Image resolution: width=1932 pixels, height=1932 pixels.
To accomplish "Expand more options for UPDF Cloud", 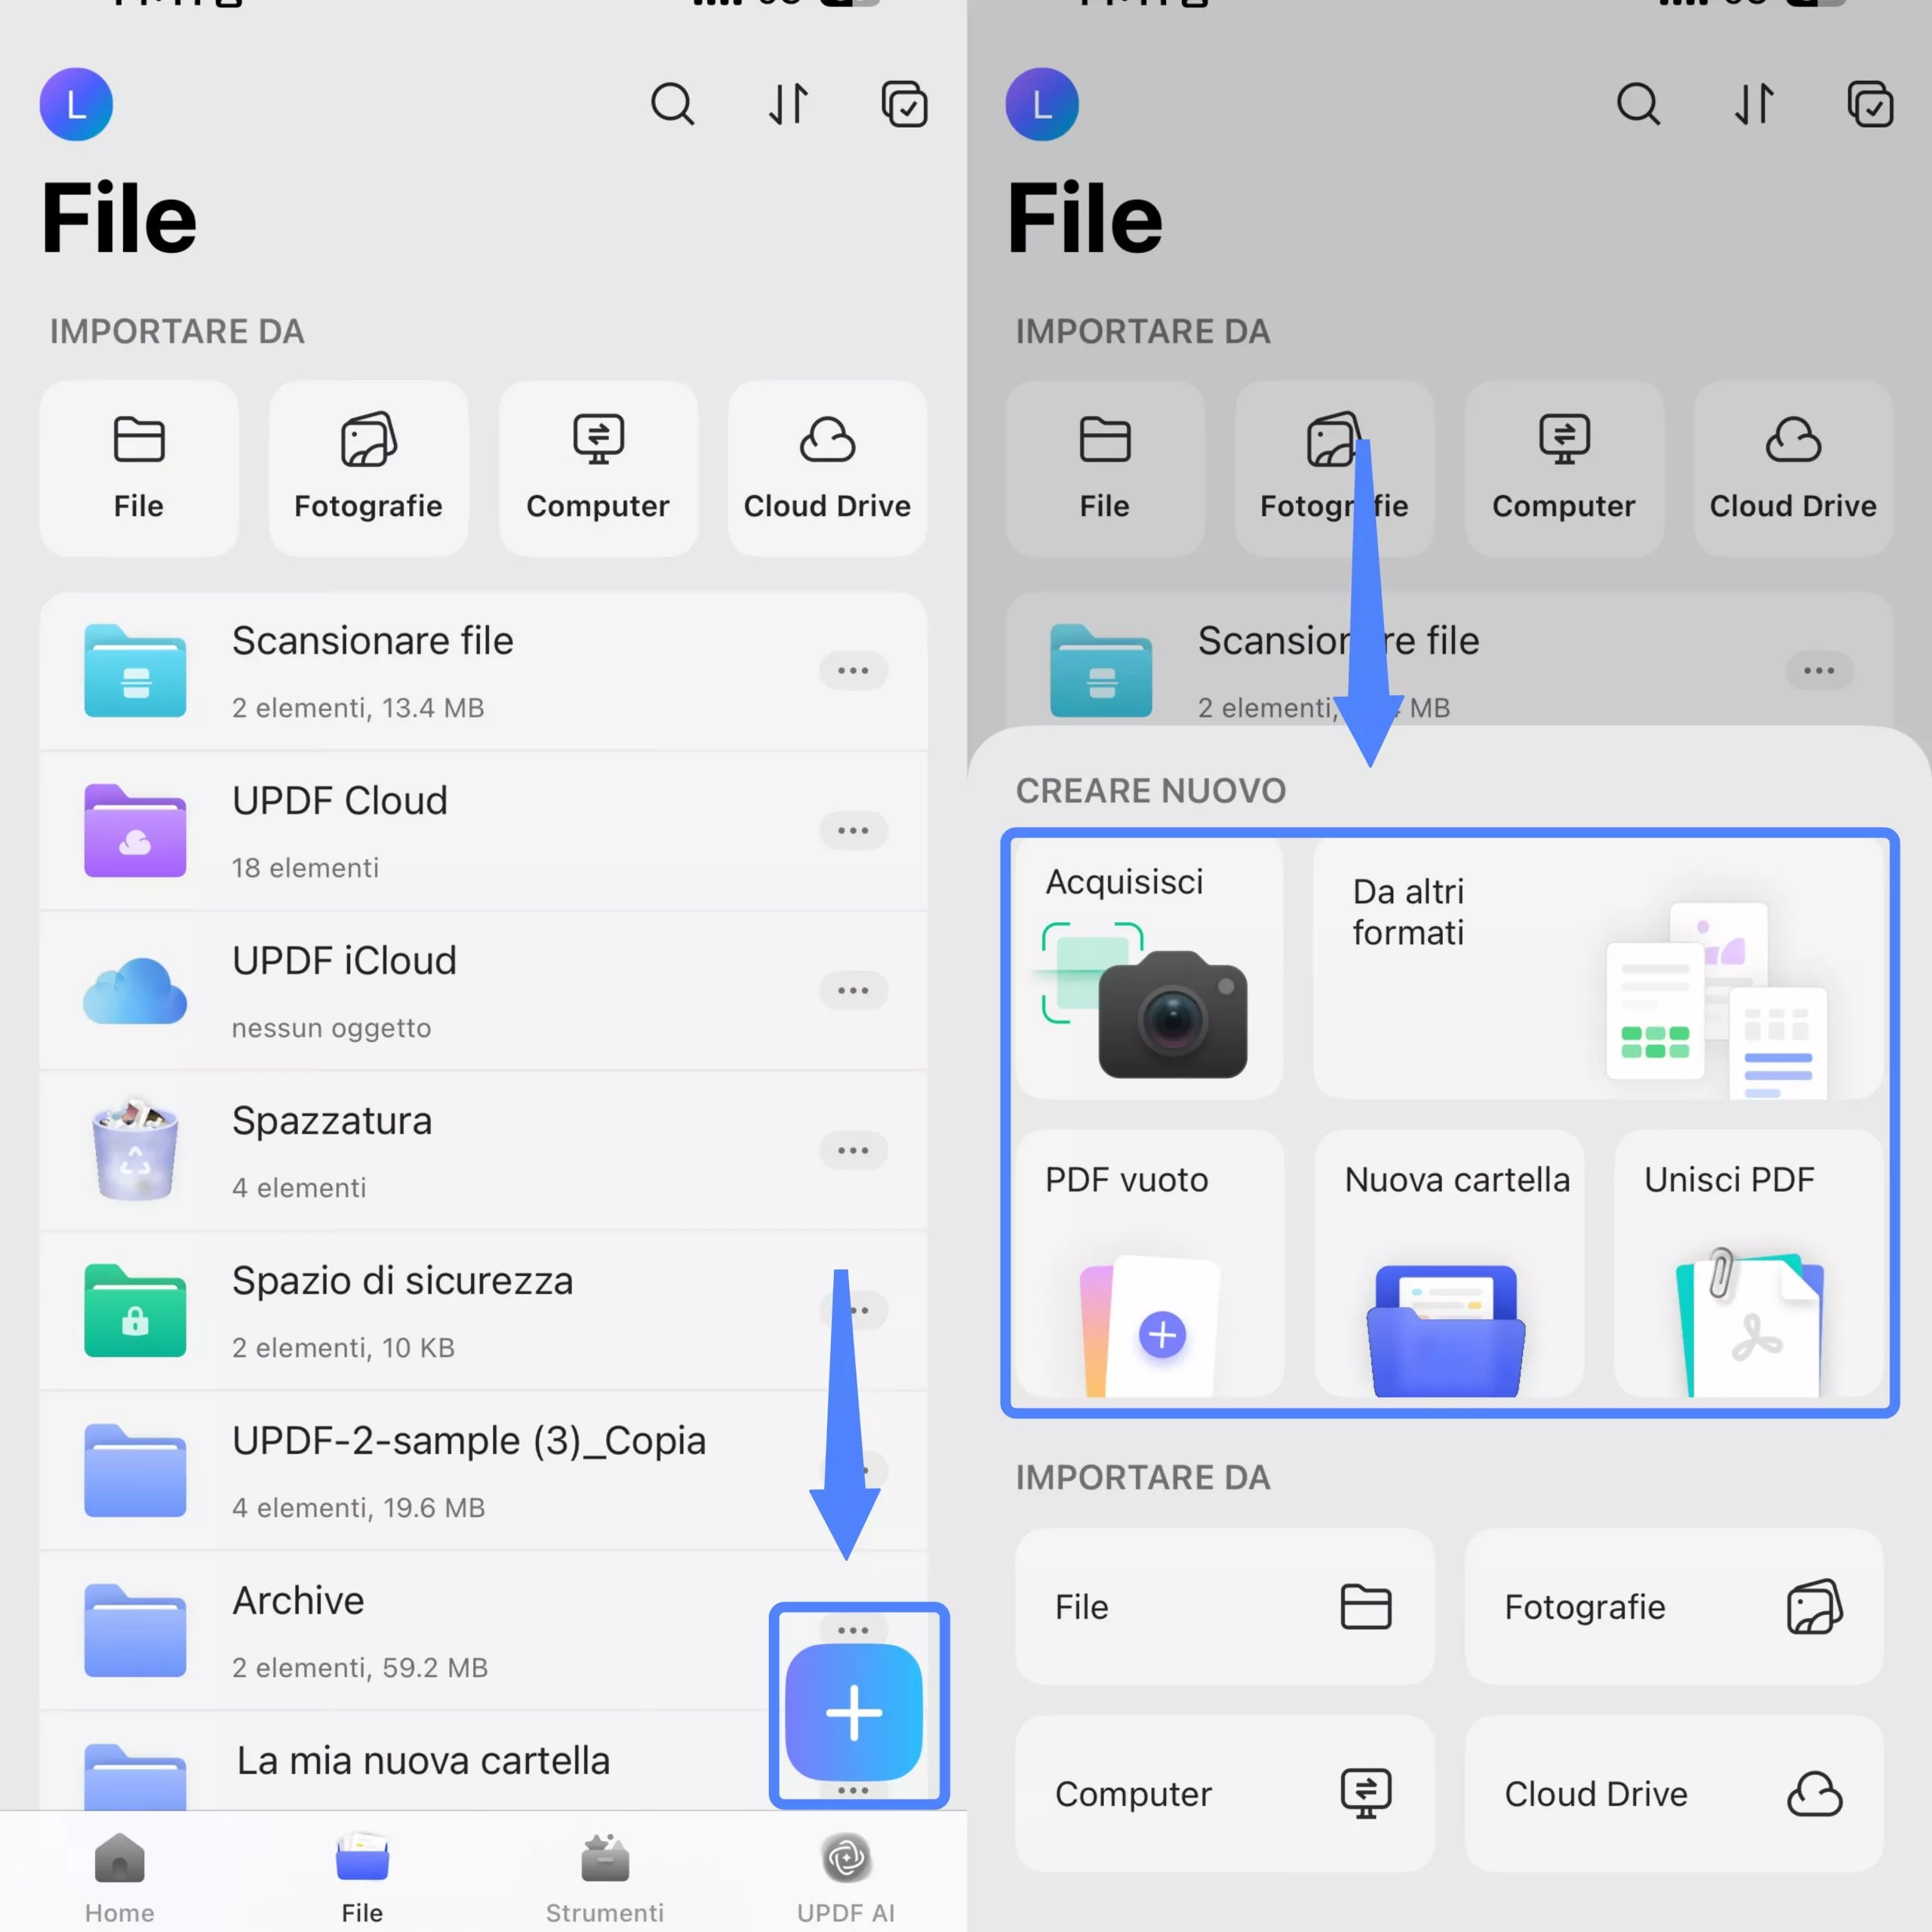I will (x=853, y=830).
